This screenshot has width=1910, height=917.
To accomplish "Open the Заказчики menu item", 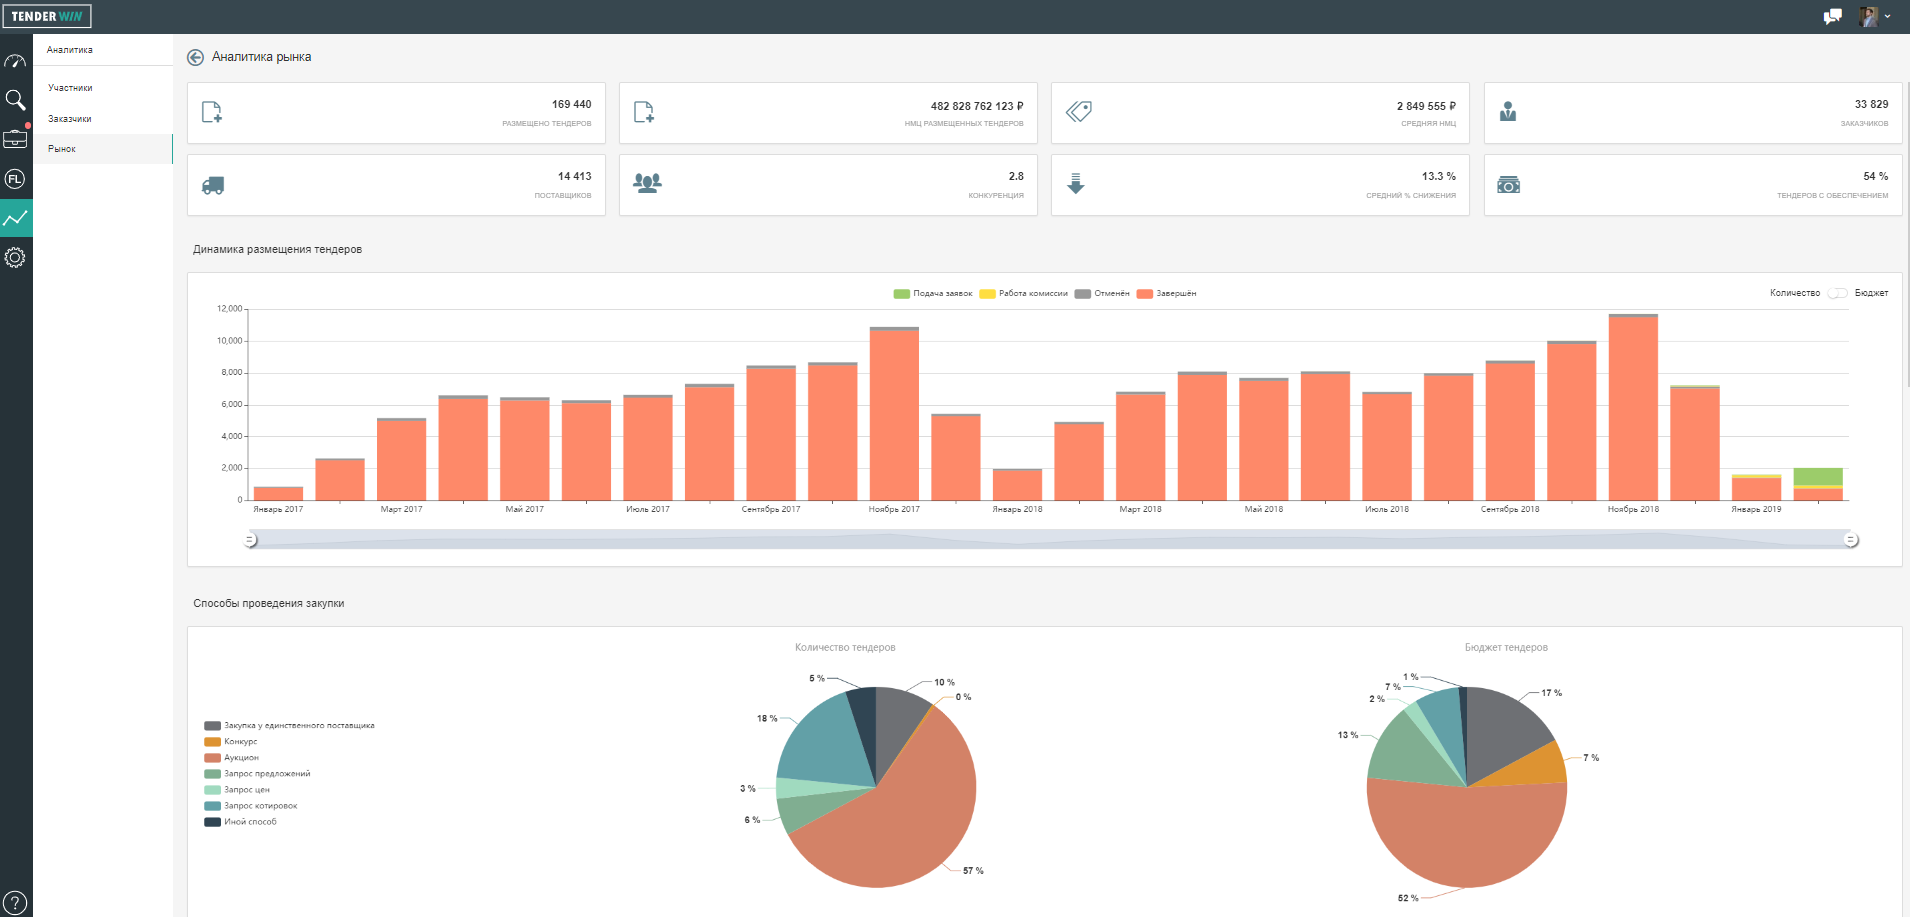I will click(x=70, y=119).
